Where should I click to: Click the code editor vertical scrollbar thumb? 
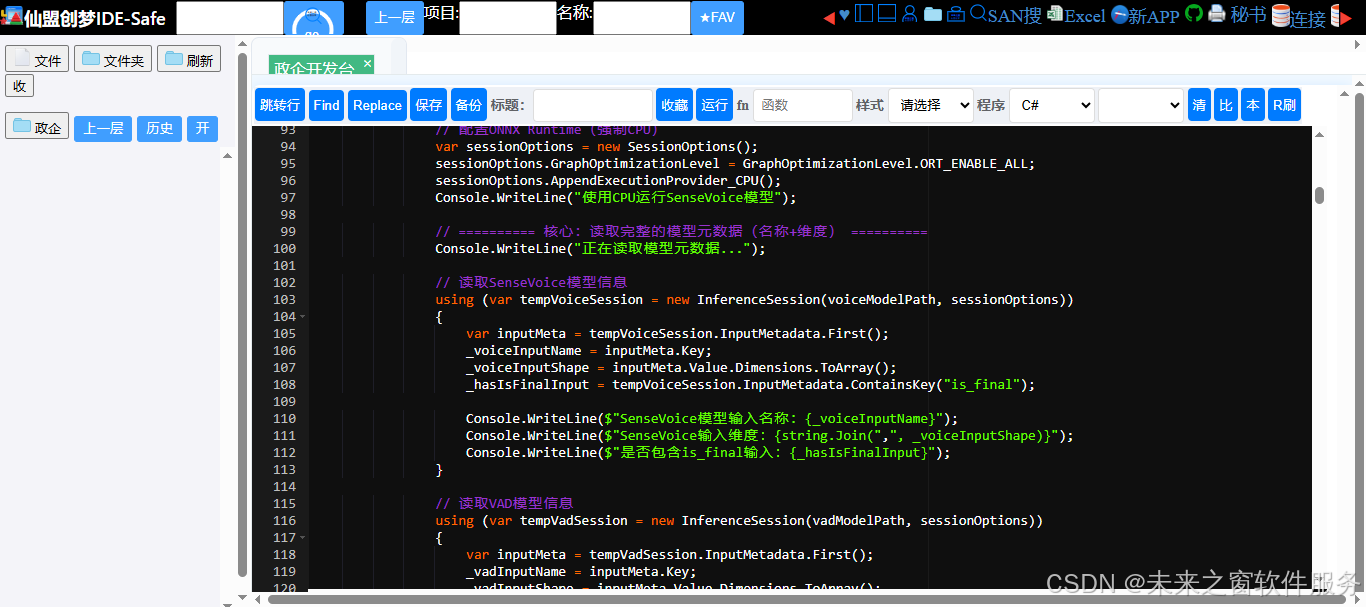1320,195
